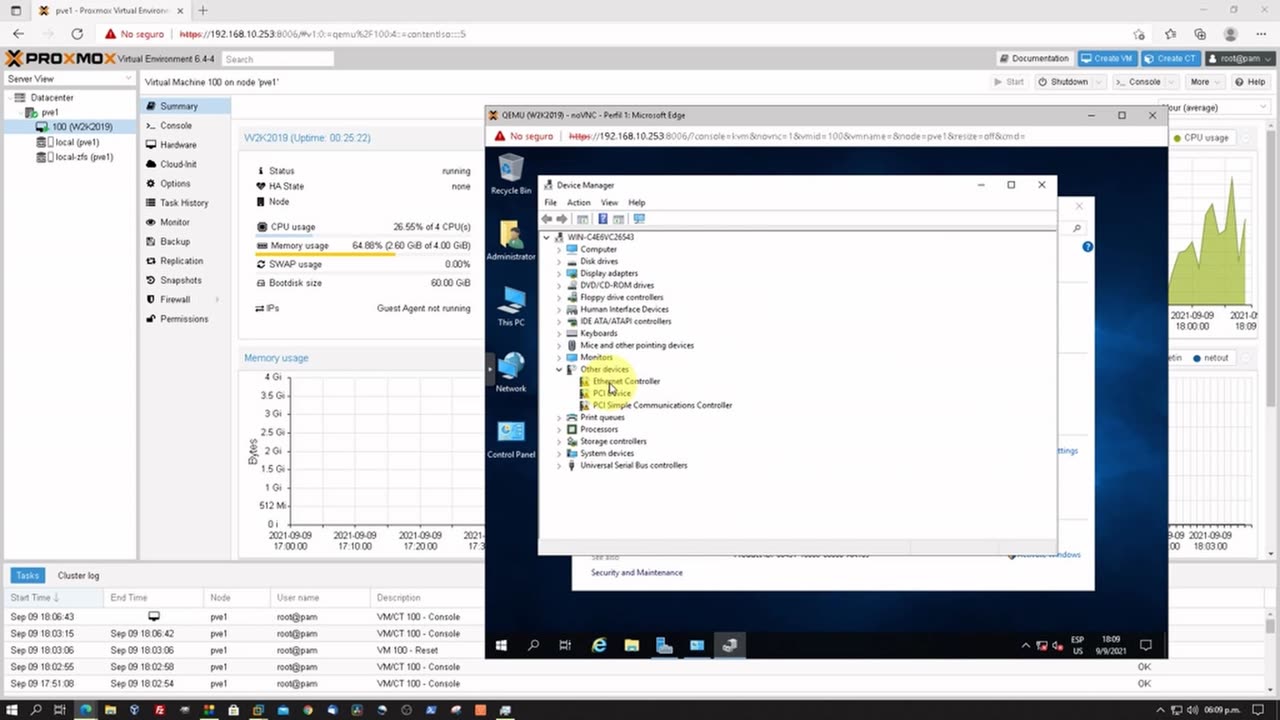Reload the Proxmox browser page
Image resolution: width=1280 pixels, height=720 pixels.
[77, 34]
